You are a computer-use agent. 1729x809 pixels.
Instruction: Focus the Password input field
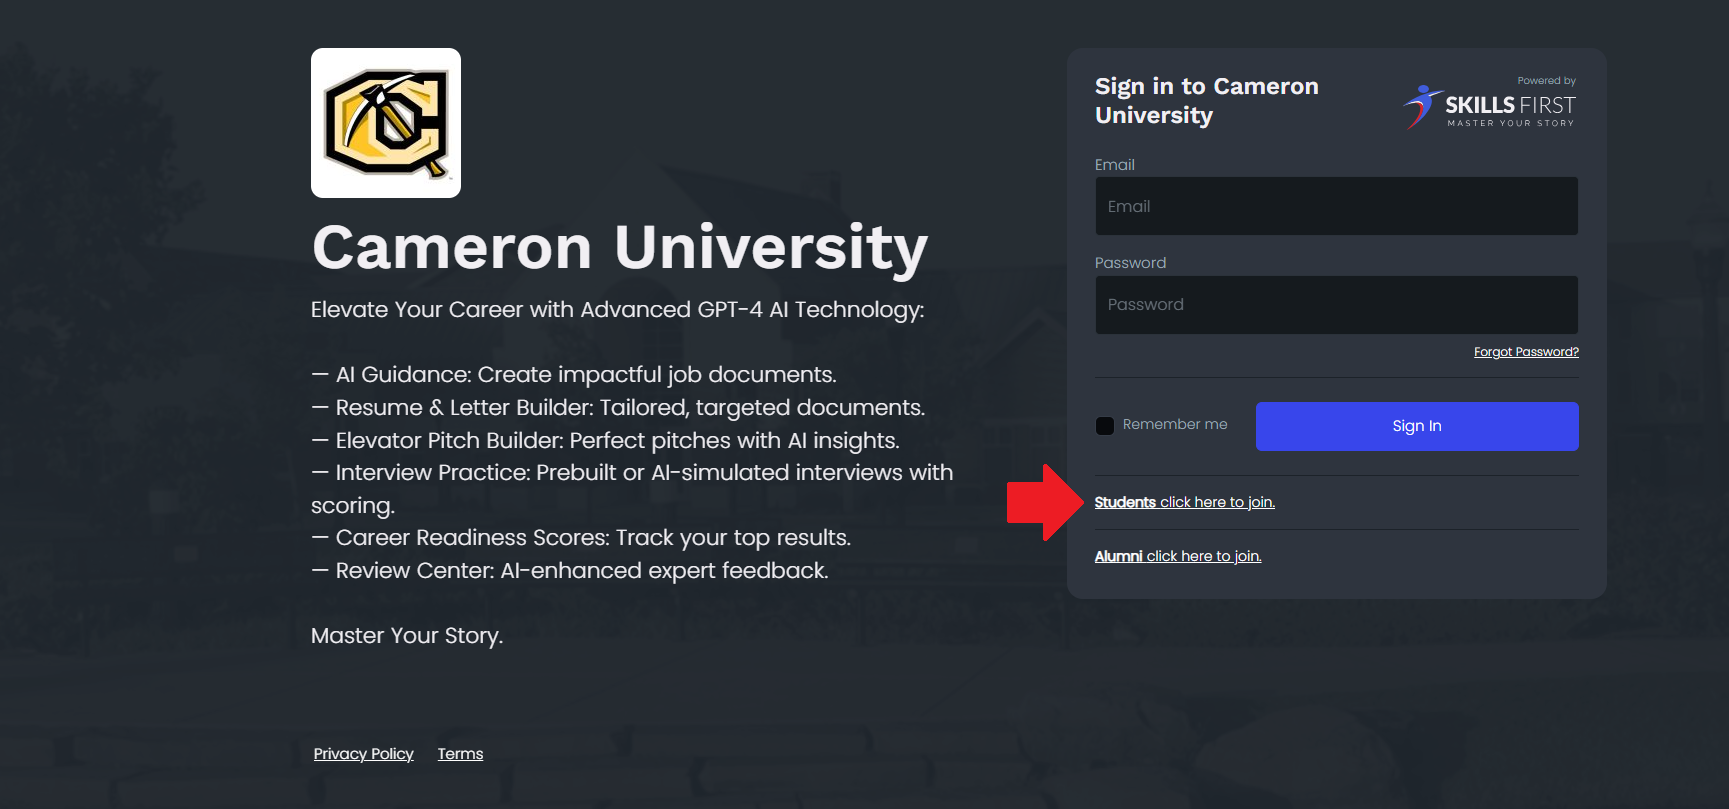point(1336,305)
